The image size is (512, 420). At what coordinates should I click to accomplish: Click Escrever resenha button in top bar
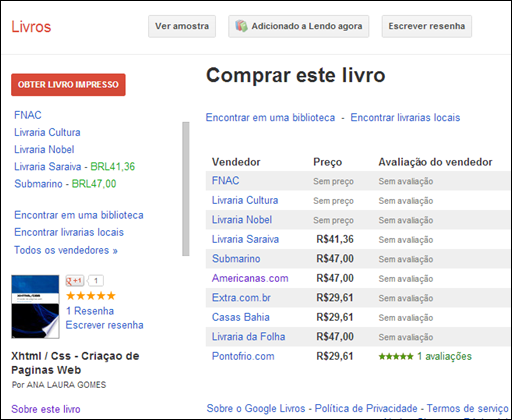[427, 26]
